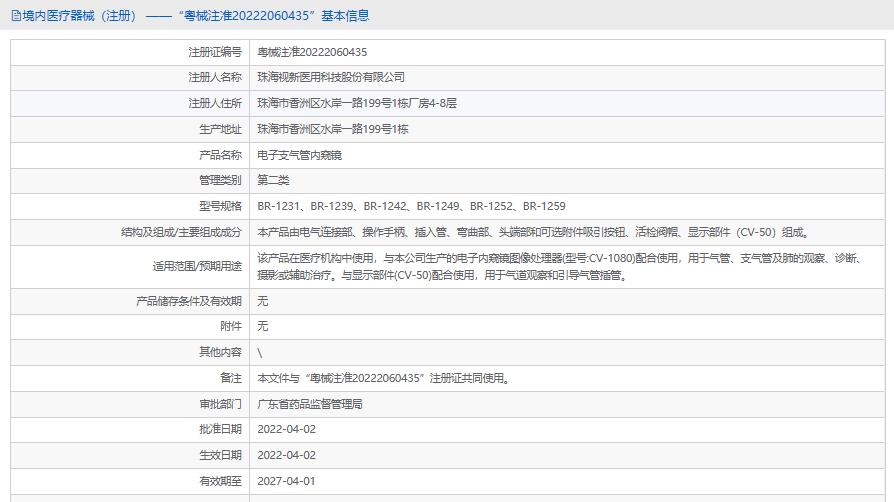
Task: Select approving department 广东省药品监督管理局
Action: [310, 404]
